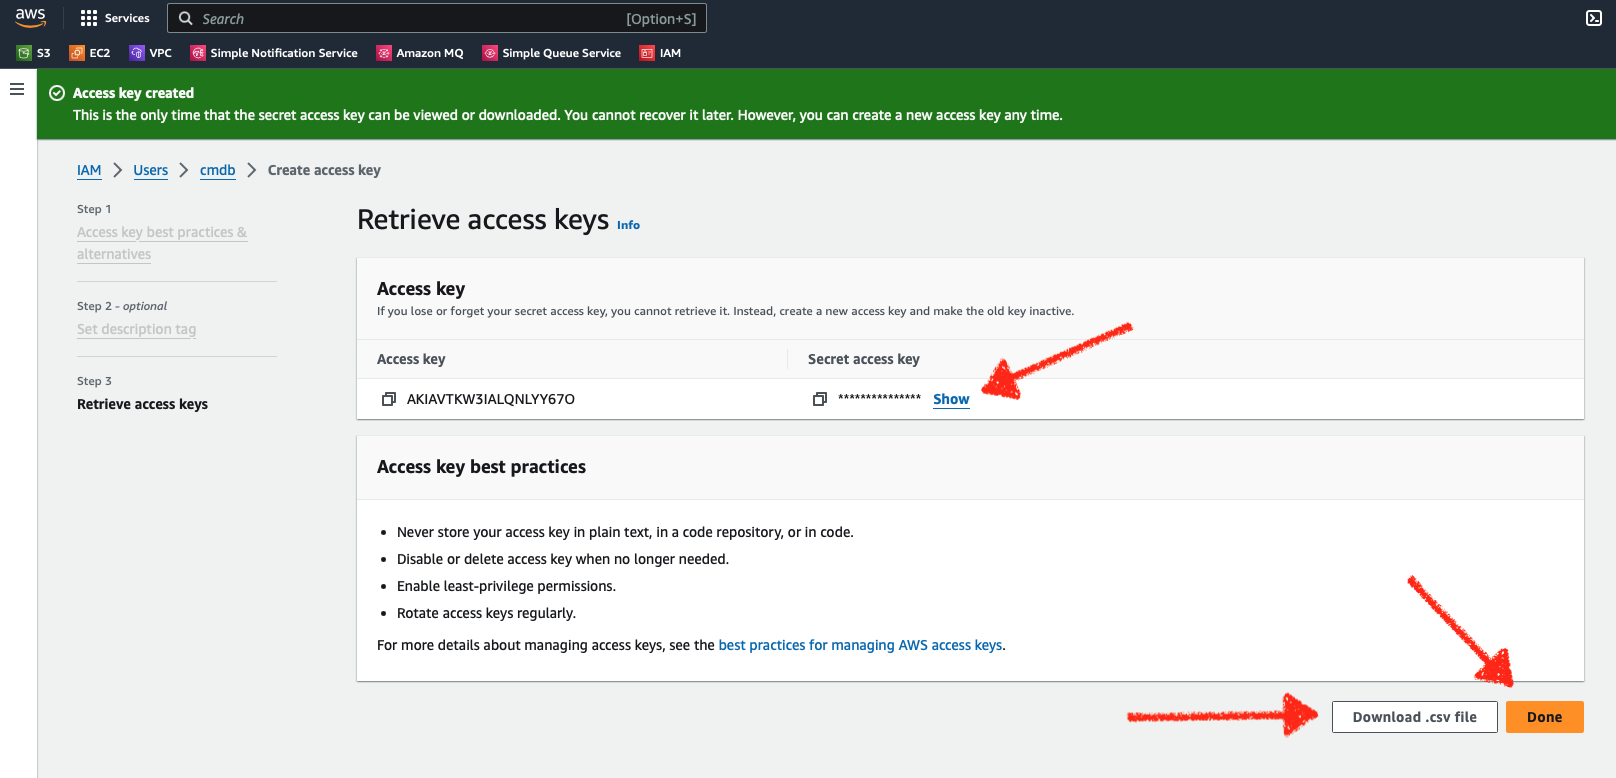
Task: Click 'Rotate access keys regularly.' bullet
Action: click(x=486, y=613)
